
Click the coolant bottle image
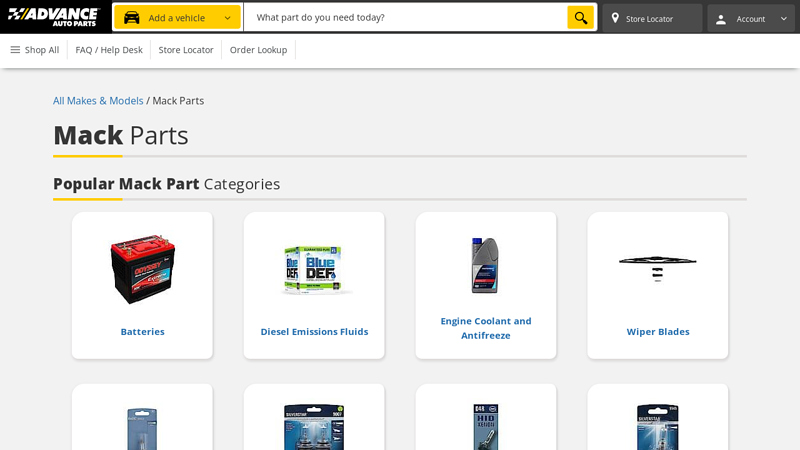[x=485, y=265]
